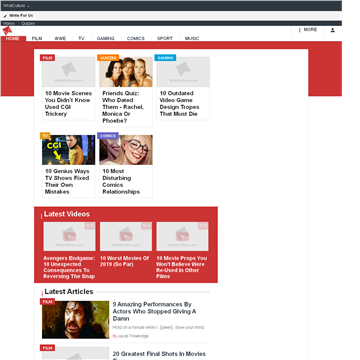The image size is (360, 360).
Task: Select the WWE navigation tab
Action: tap(60, 38)
